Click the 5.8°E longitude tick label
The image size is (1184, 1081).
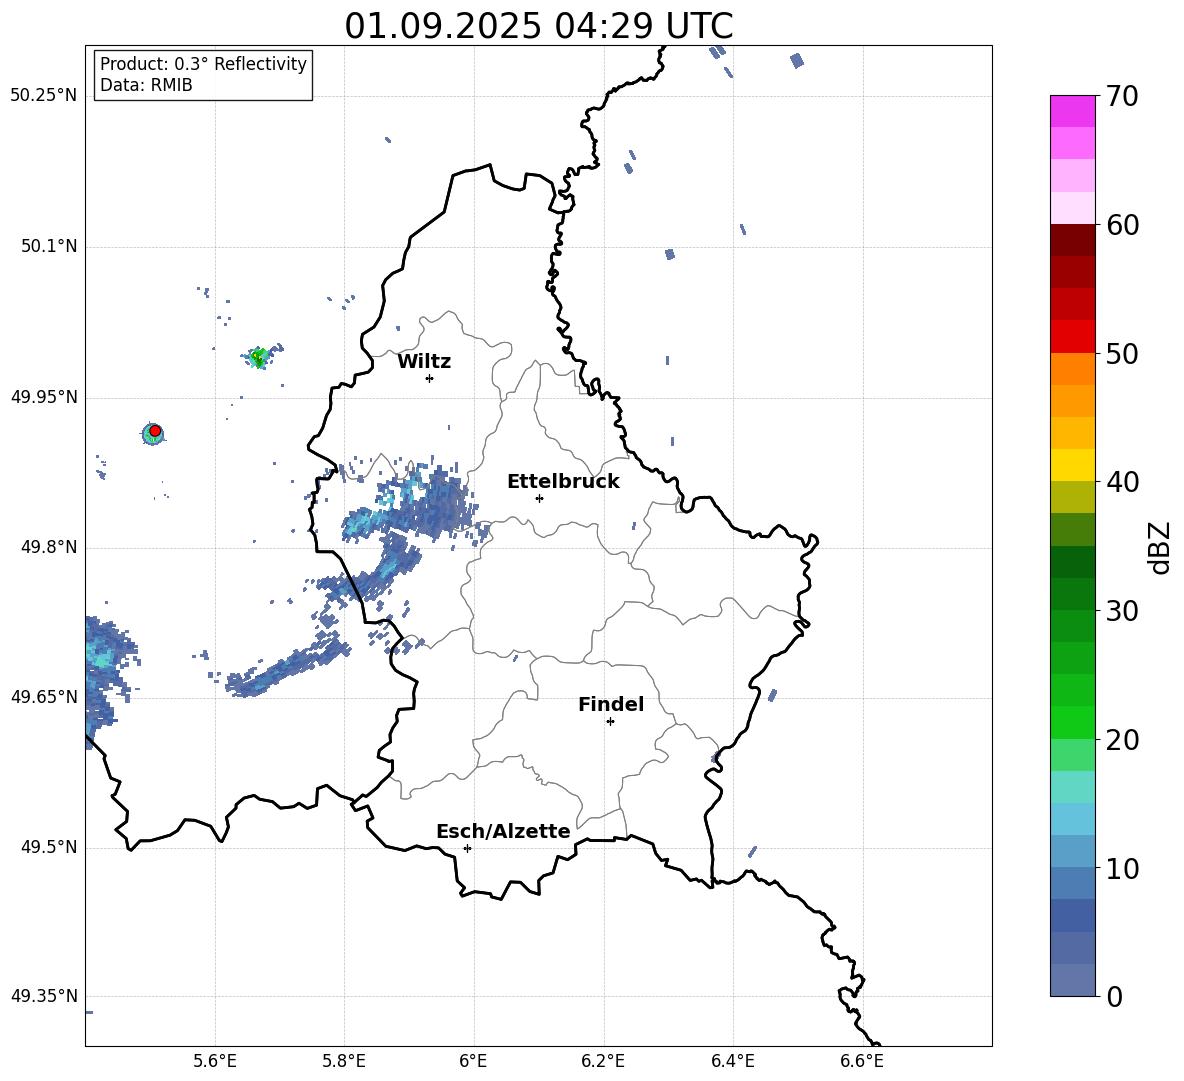click(344, 1061)
